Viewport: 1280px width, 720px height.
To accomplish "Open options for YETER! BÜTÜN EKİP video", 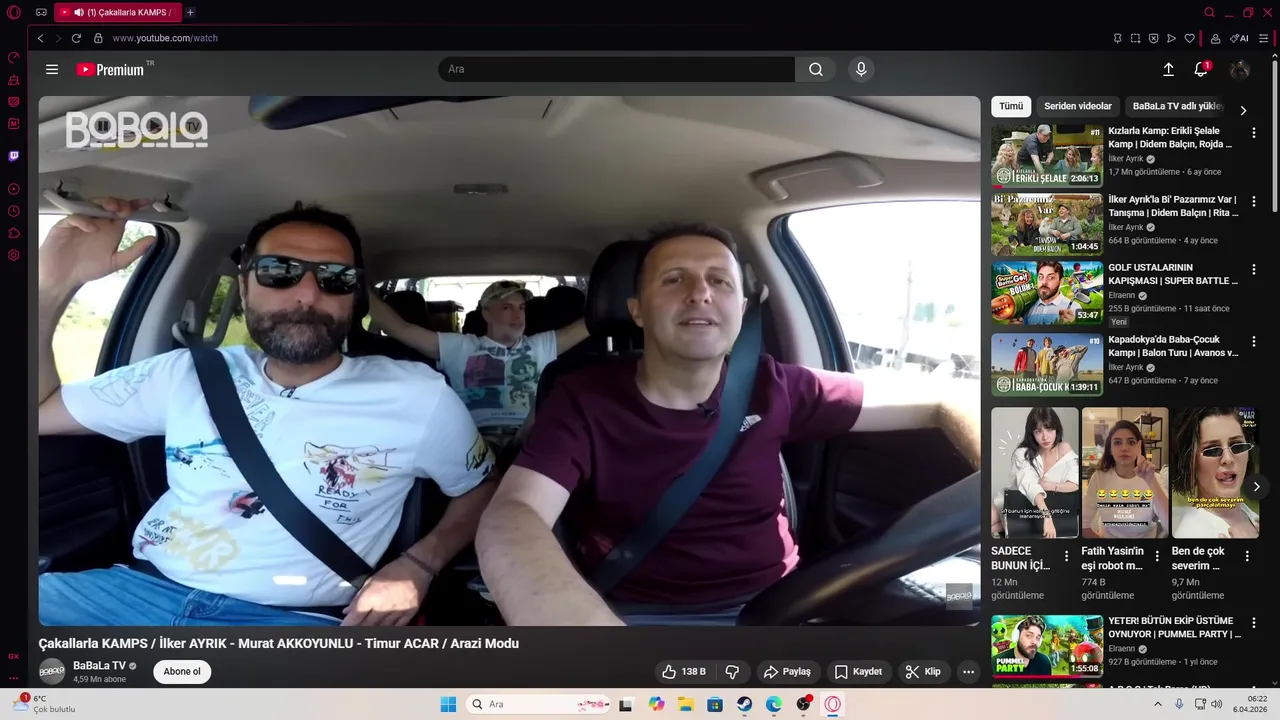I will click(1253, 622).
